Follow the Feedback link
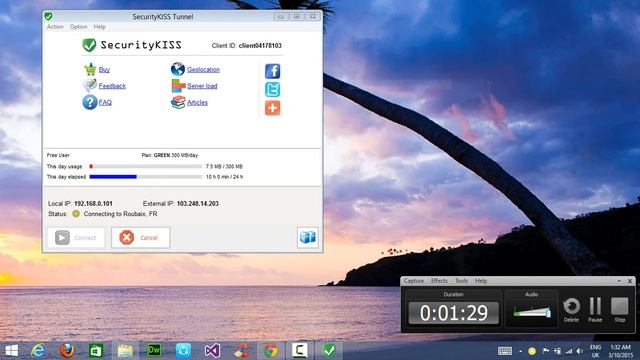The width and height of the screenshot is (640, 360). 112,86
